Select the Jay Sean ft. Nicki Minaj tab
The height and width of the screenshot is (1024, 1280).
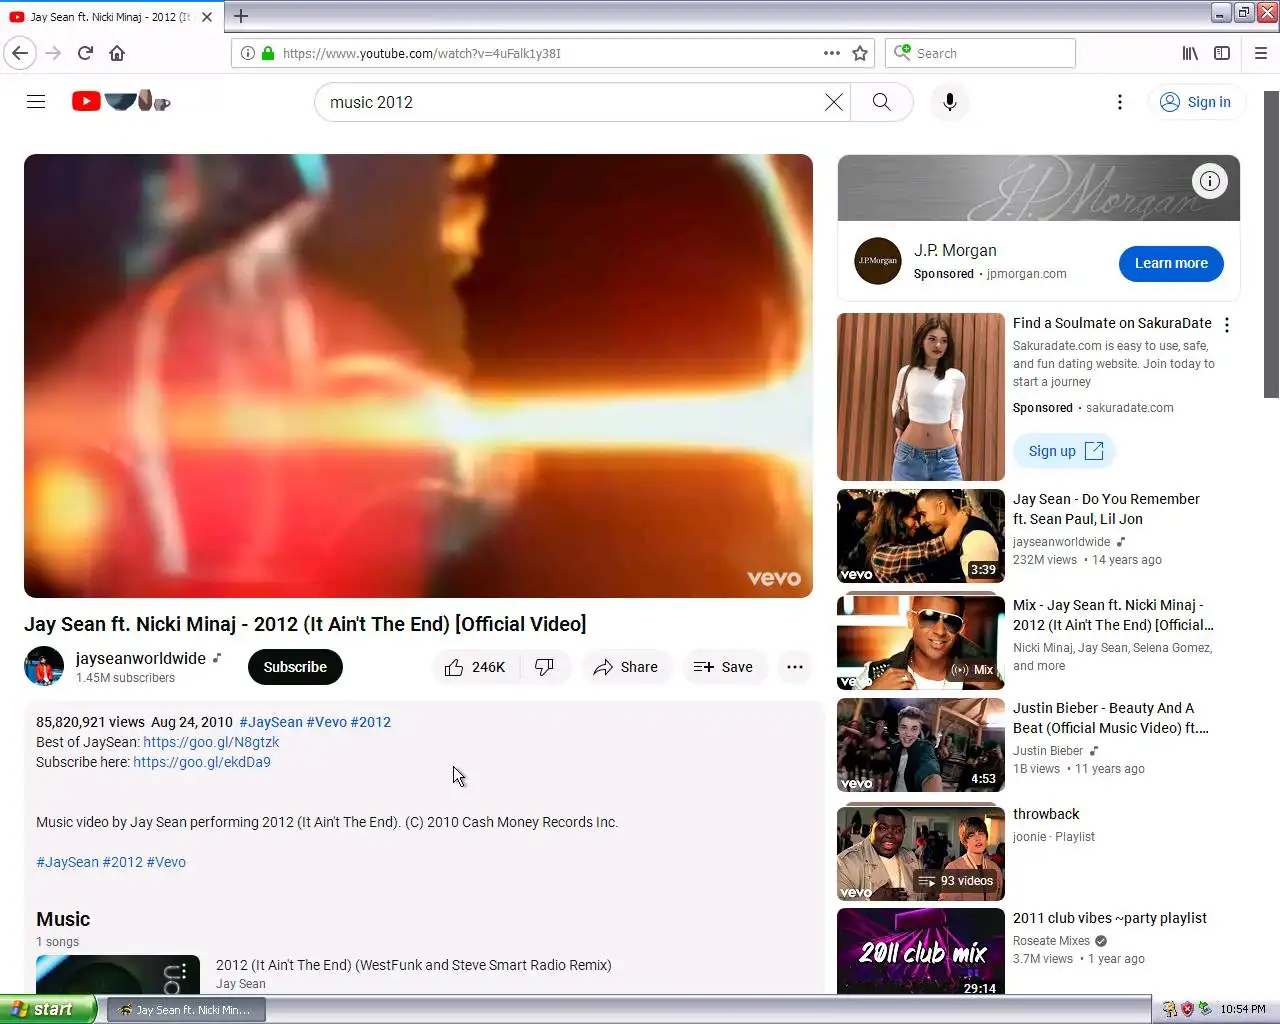pyautogui.click(x=112, y=17)
